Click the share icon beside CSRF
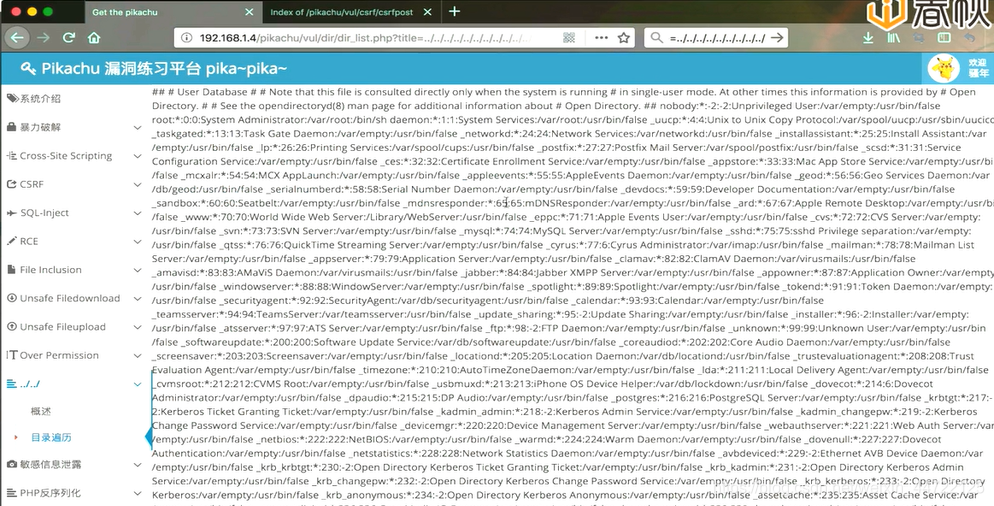The height and width of the screenshot is (506, 994). coord(11,184)
